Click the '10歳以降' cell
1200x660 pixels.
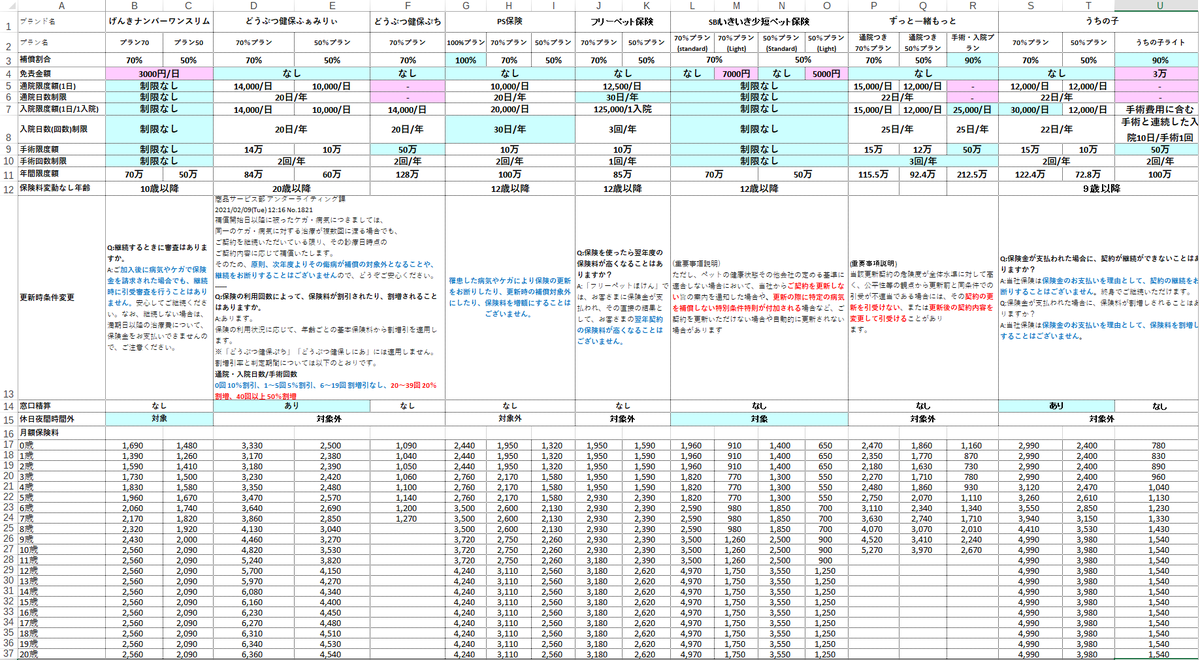point(161,188)
